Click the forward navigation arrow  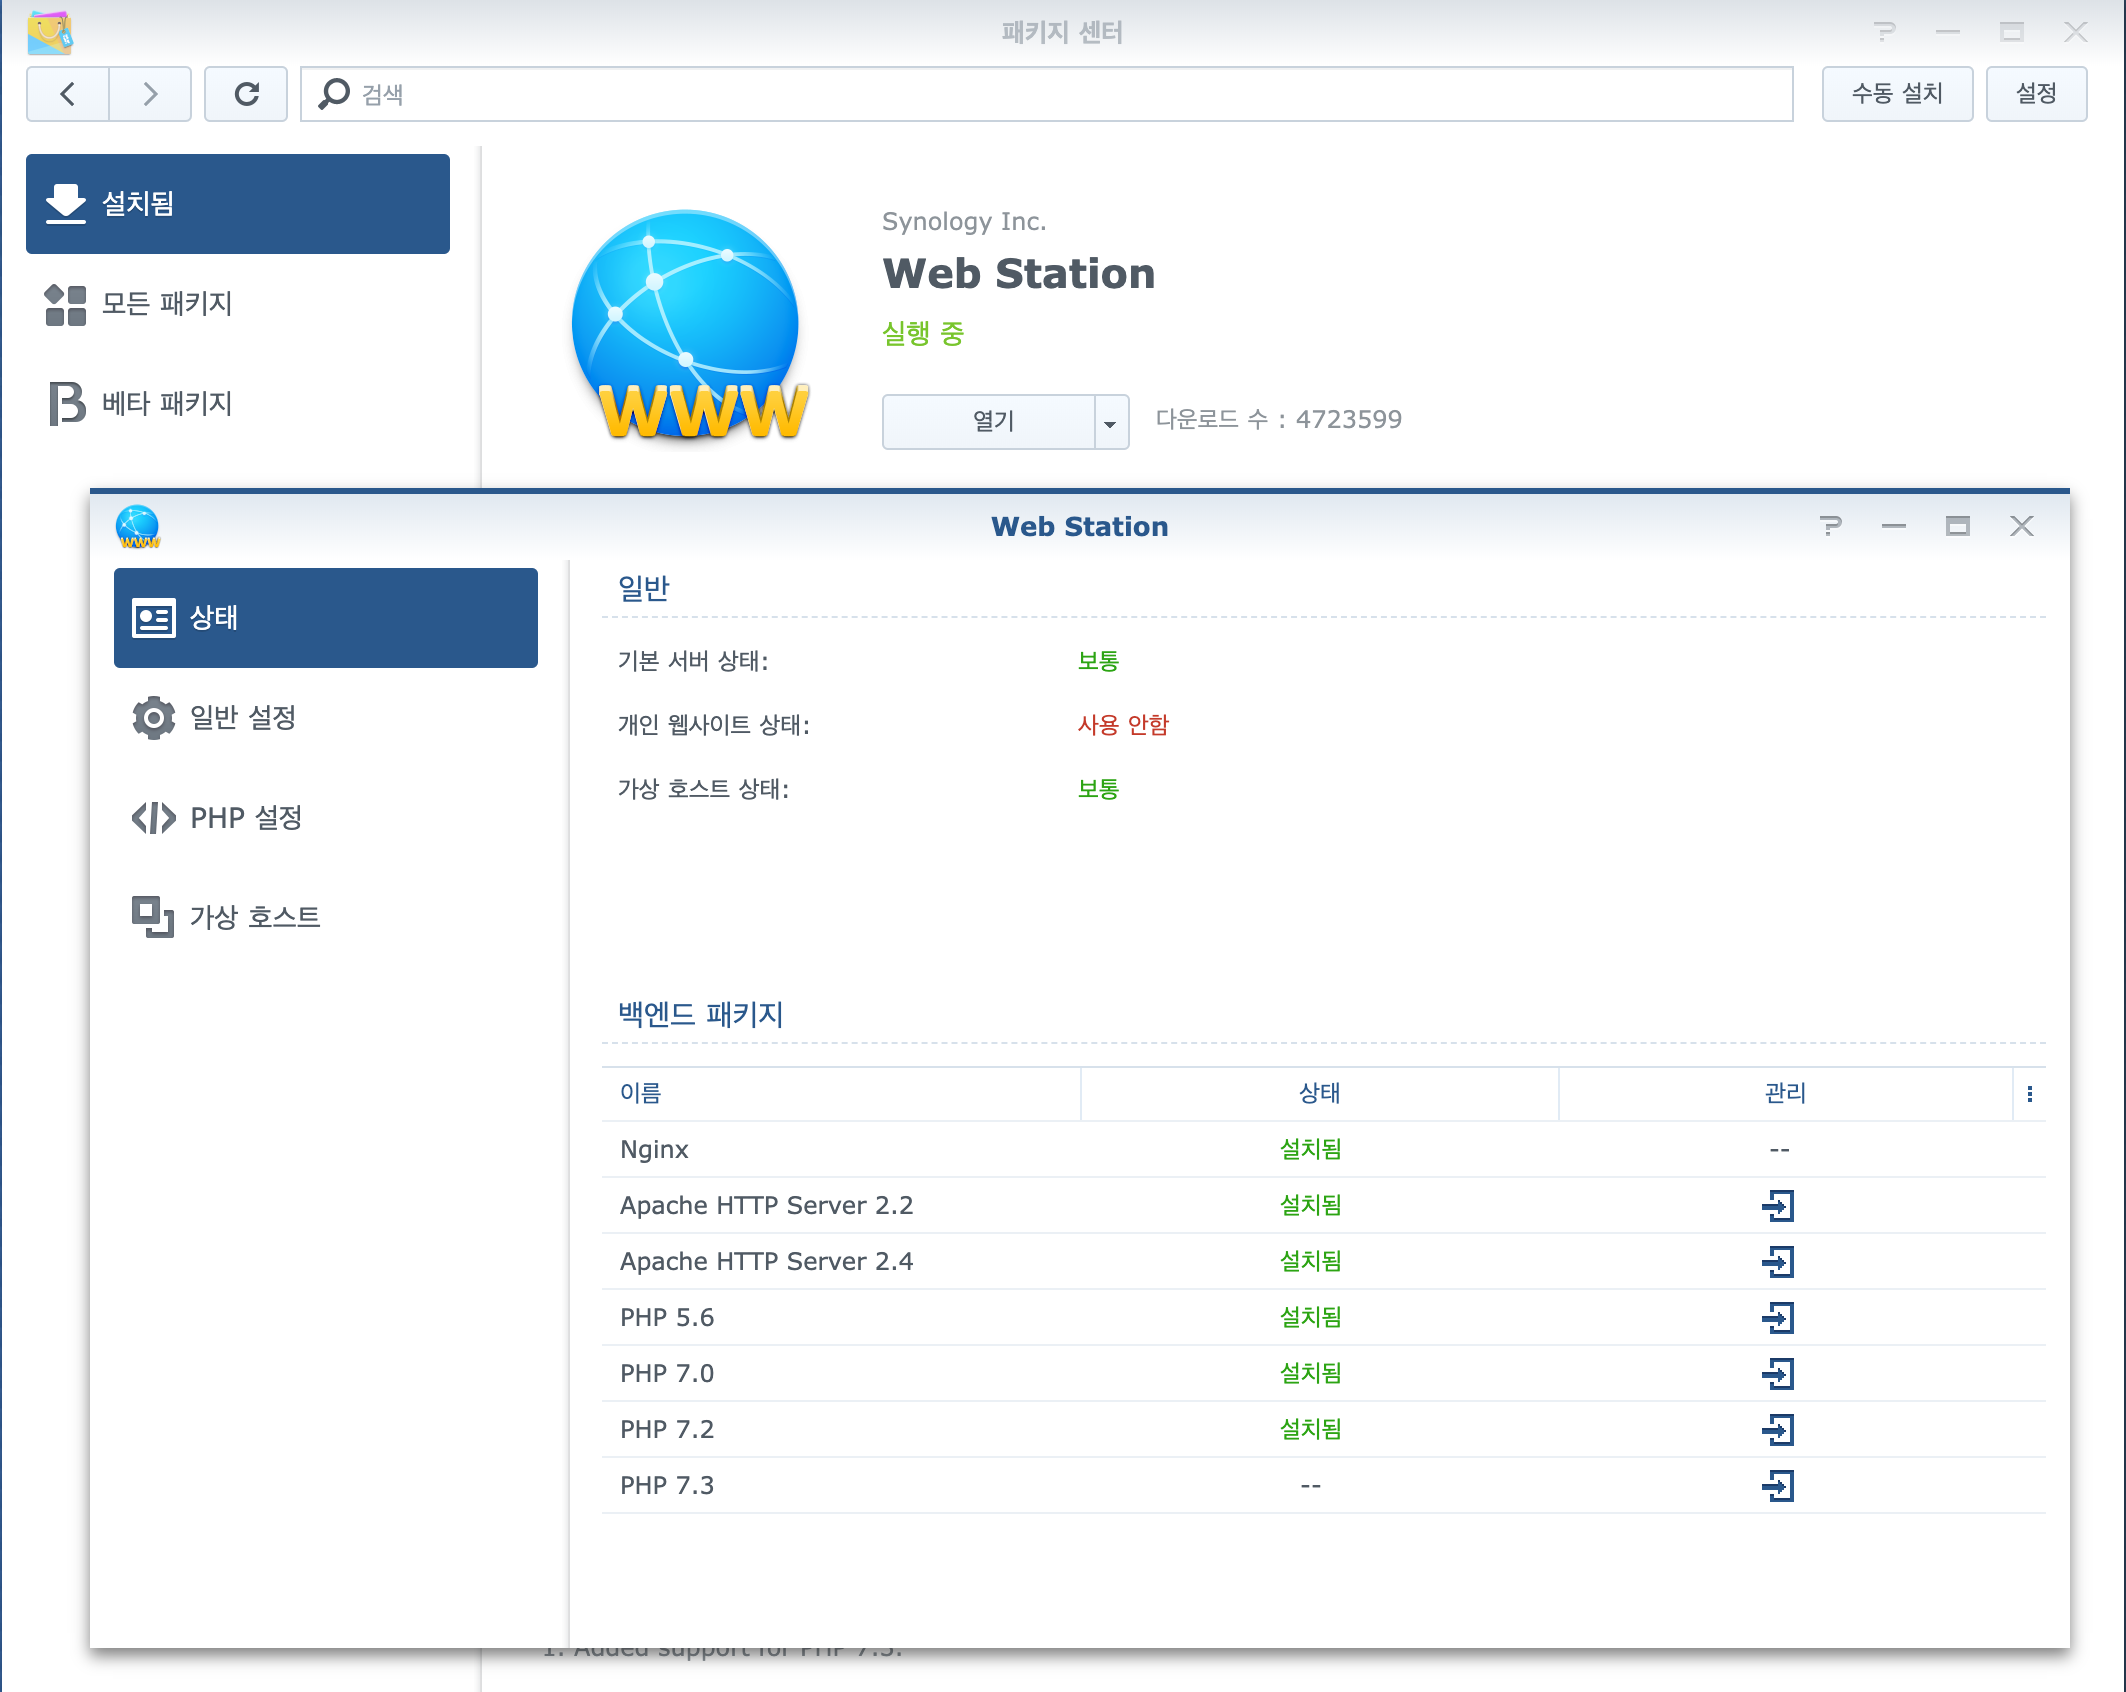(x=150, y=94)
